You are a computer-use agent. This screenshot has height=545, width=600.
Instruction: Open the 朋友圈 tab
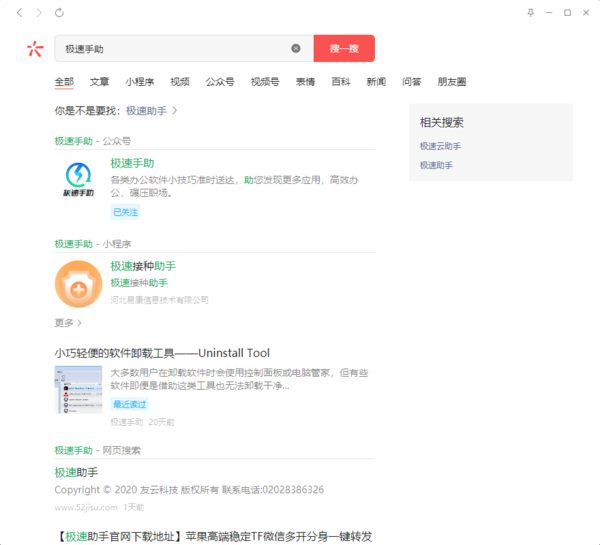pyautogui.click(x=451, y=82)
